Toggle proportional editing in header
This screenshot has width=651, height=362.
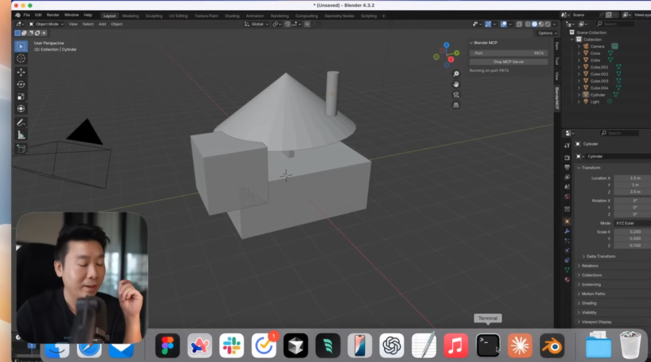pos(307,24)
